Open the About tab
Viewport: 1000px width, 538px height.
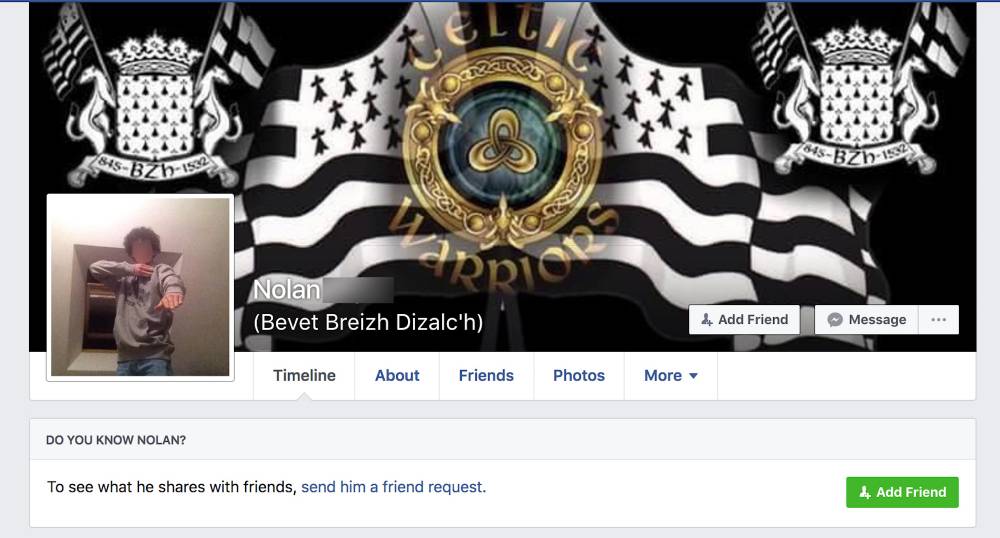(397, 375)
